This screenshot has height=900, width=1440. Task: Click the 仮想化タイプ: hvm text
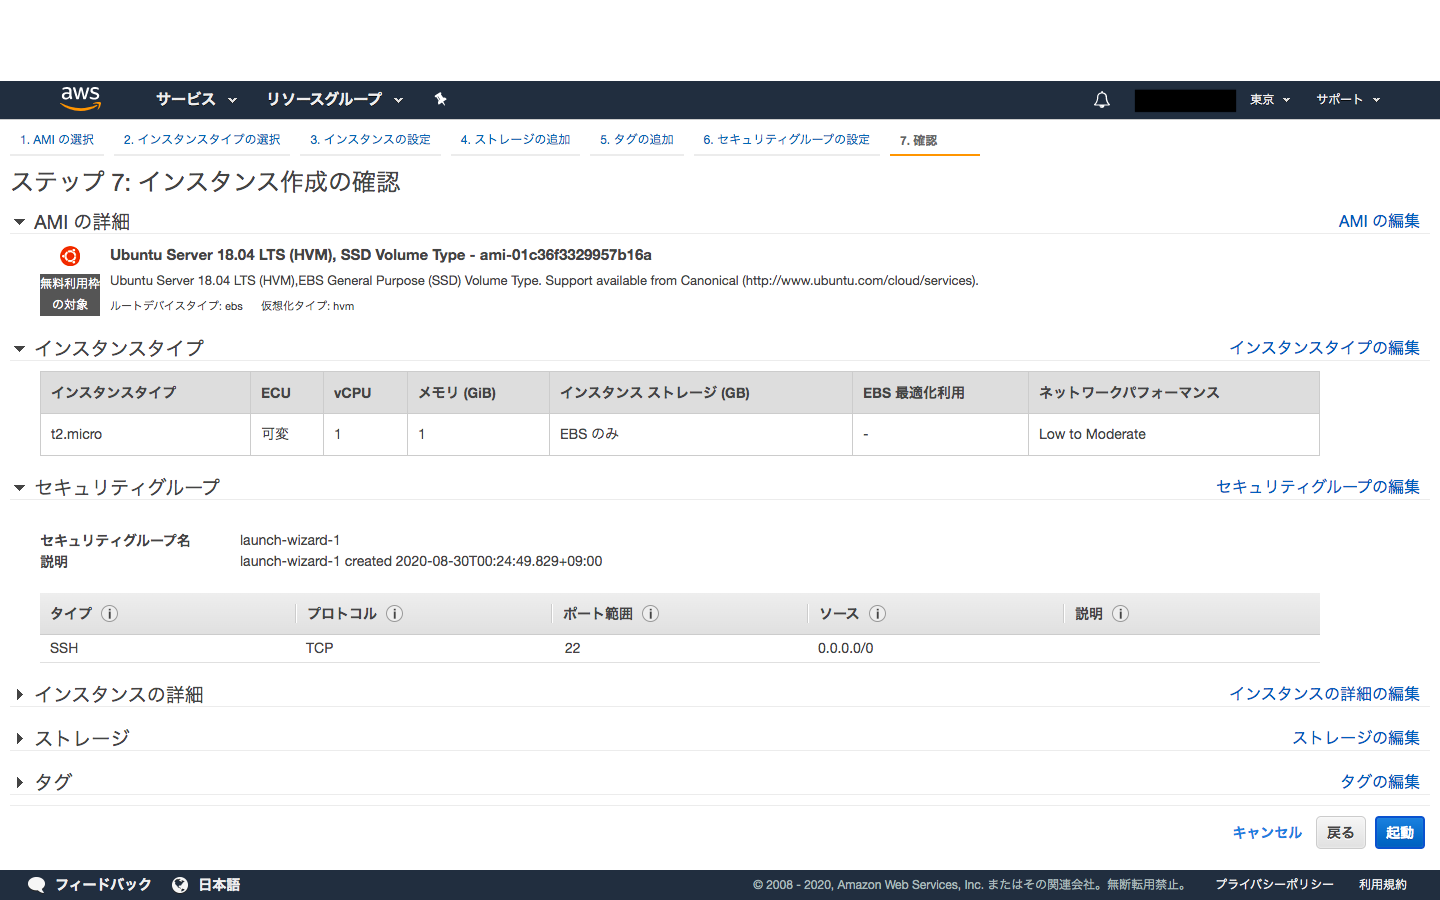point(308,306)
